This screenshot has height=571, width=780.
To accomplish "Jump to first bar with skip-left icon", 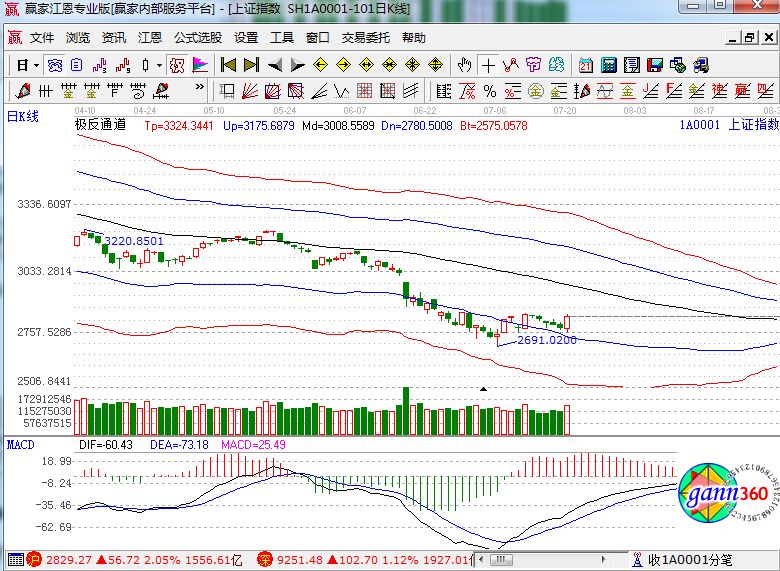I will (x=228, y=65).
